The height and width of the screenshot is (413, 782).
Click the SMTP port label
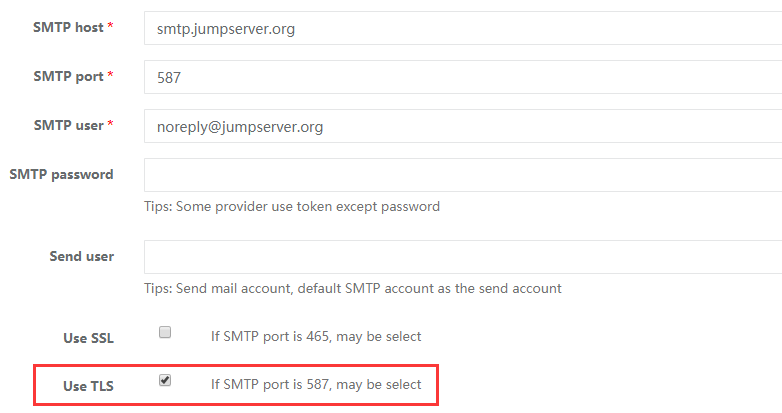[68, 77]
